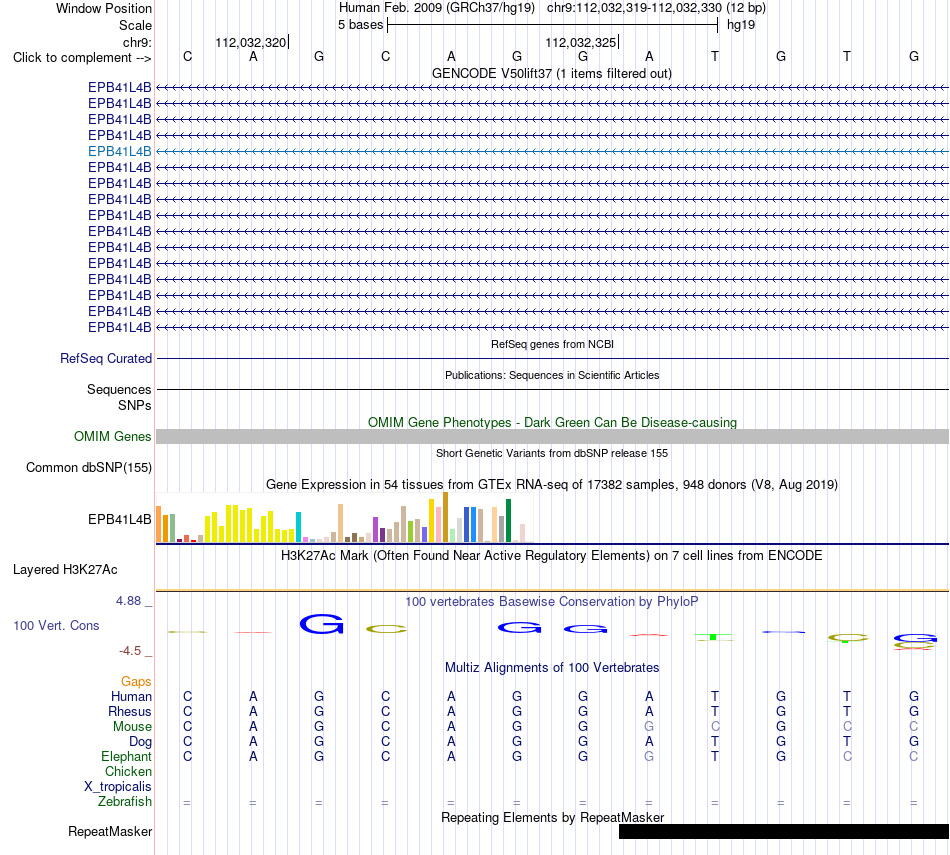Open the GTEx Gene Expression track title
Screen dimensions: 950x855
pyautogui.click(x=552, y=485)
